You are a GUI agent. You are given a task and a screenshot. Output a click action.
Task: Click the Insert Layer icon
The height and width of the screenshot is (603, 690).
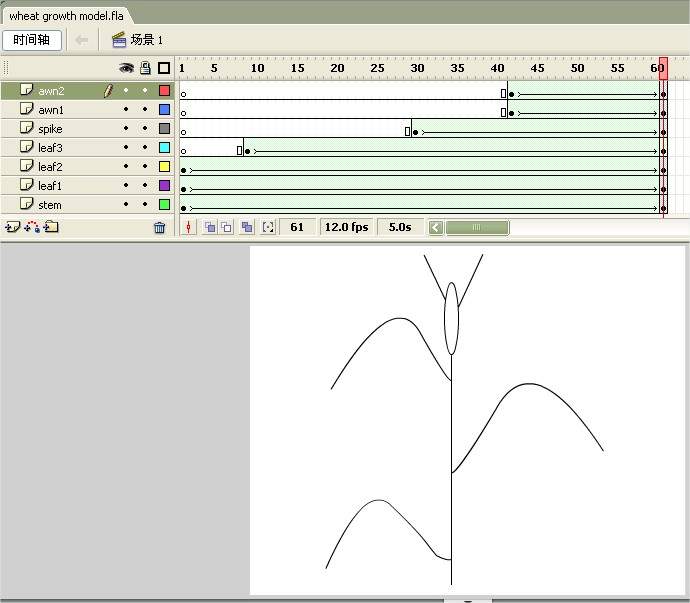12,227
